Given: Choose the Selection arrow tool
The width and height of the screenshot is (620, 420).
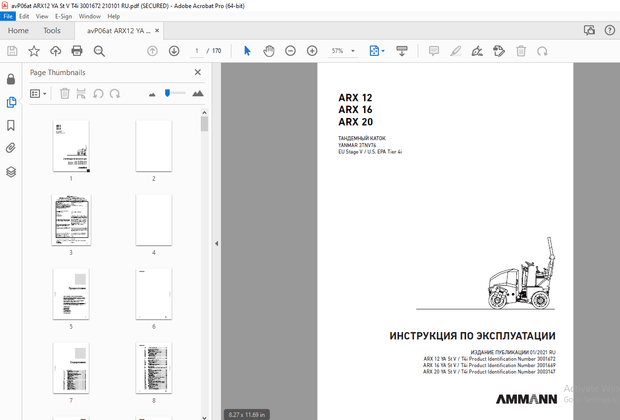Looking at the screenshot, I should tap(248, 51).
